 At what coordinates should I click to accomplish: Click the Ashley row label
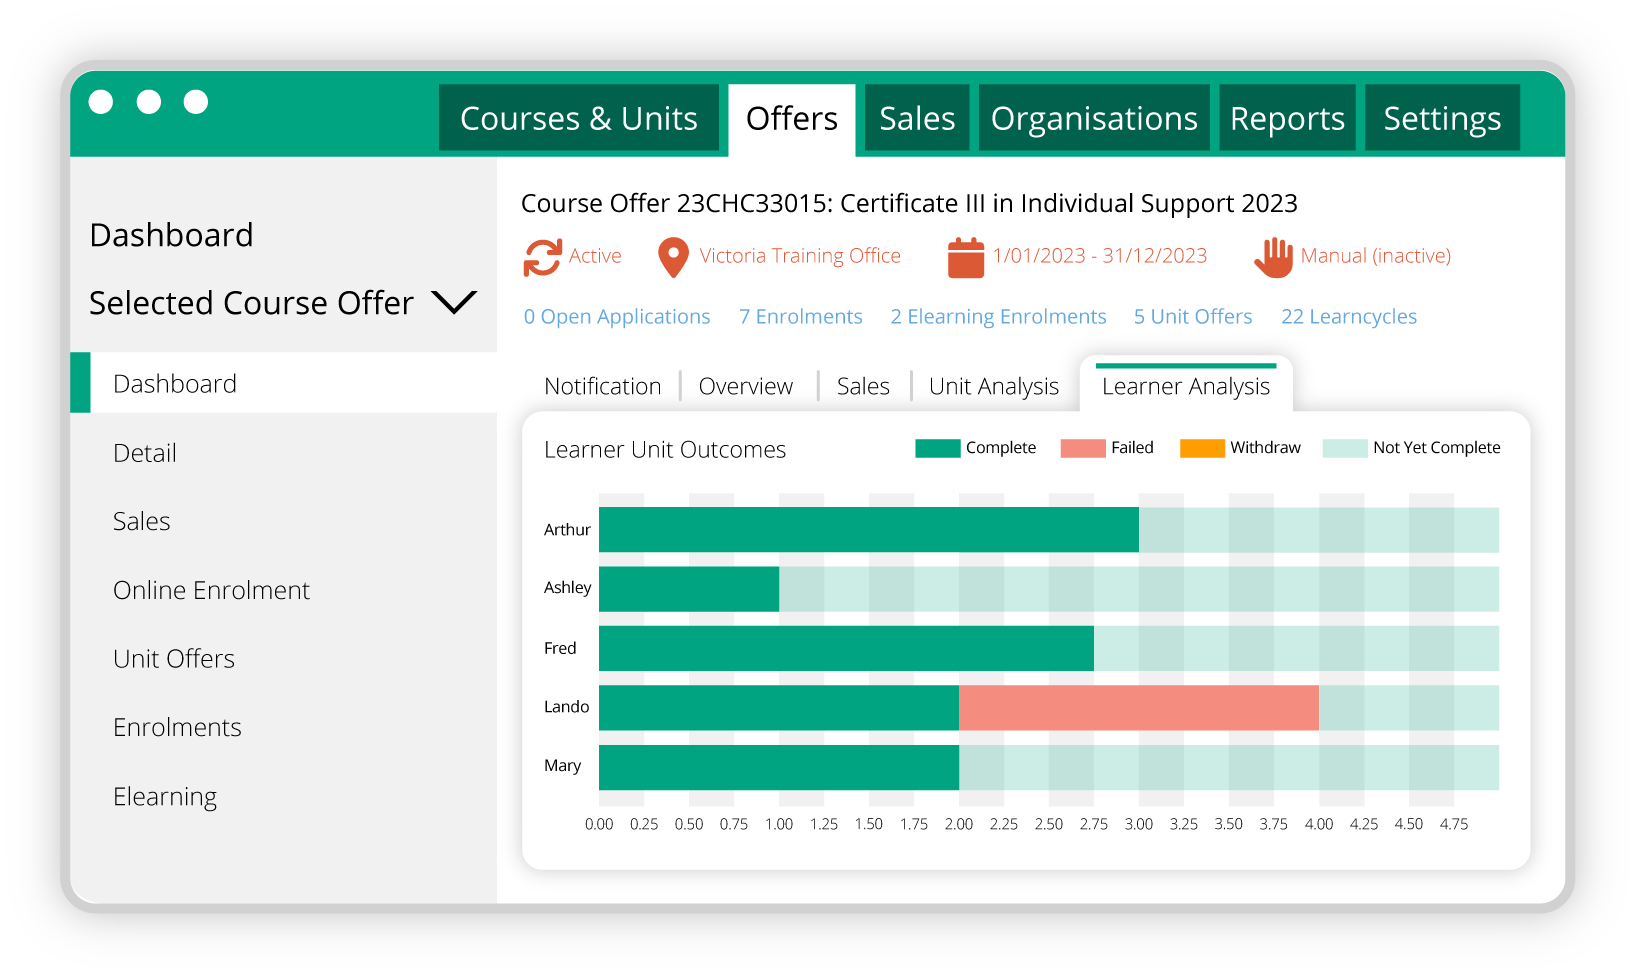tap(567, 588)
